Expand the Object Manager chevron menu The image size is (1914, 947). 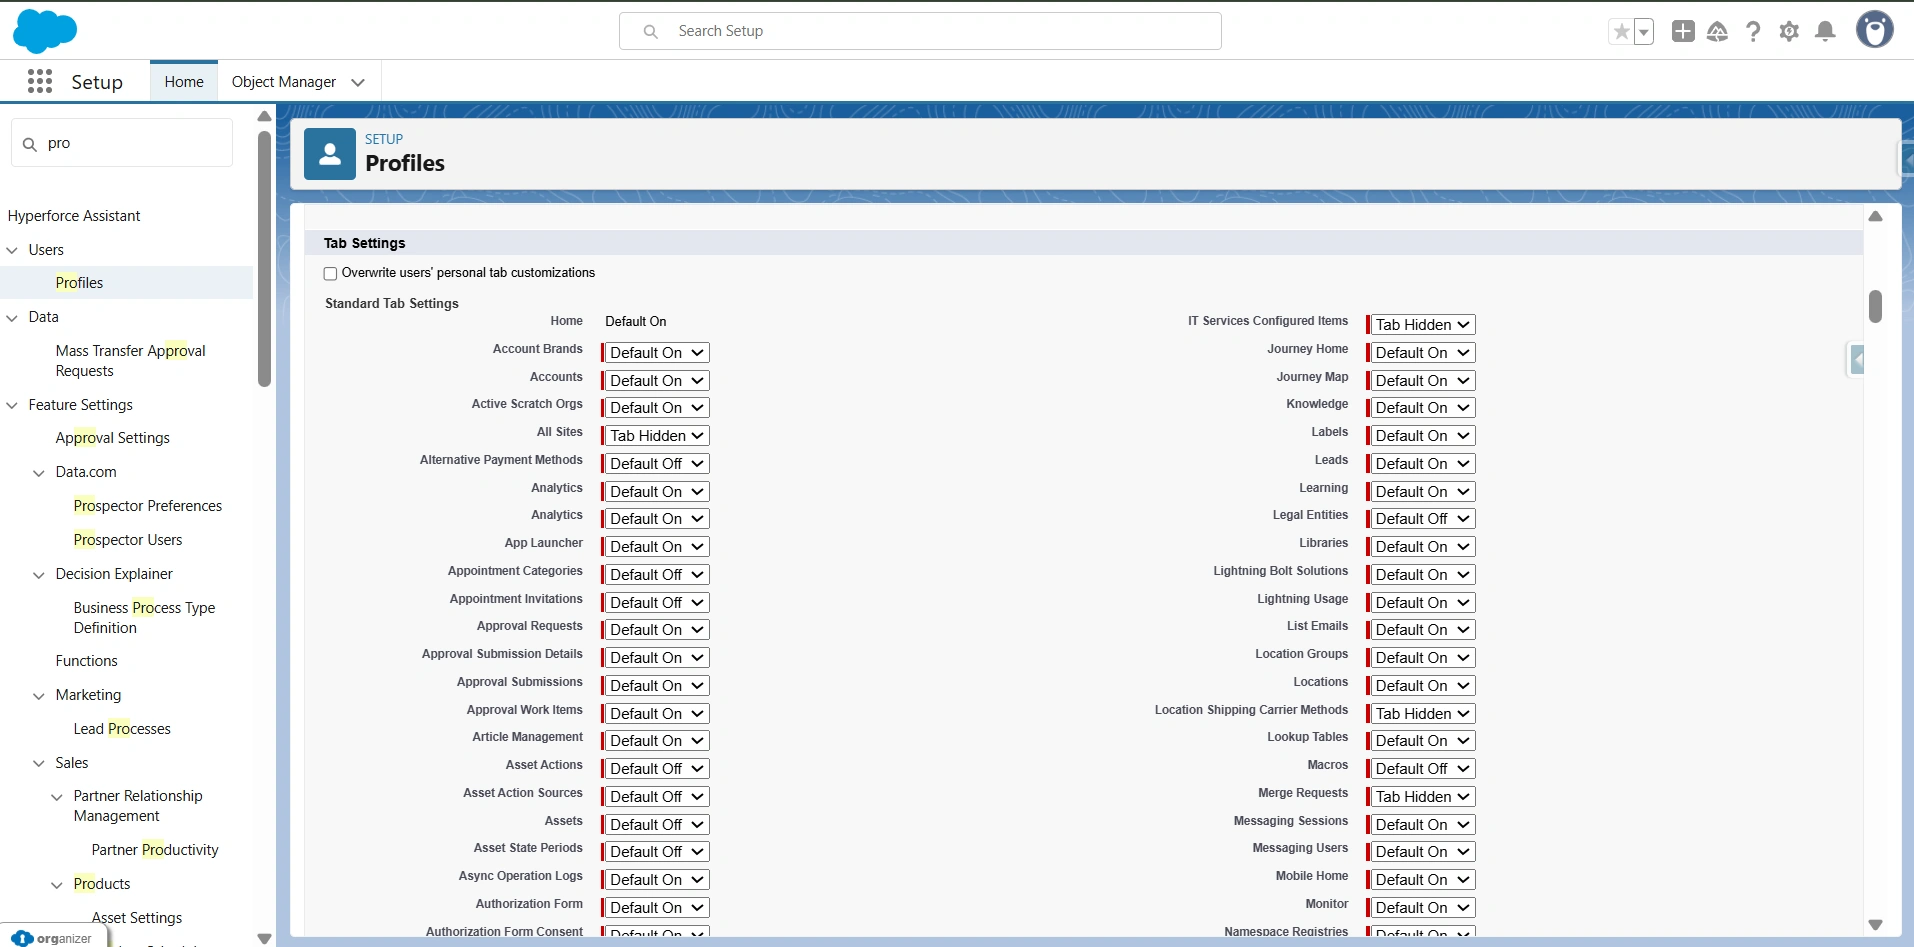pos(357,82)
